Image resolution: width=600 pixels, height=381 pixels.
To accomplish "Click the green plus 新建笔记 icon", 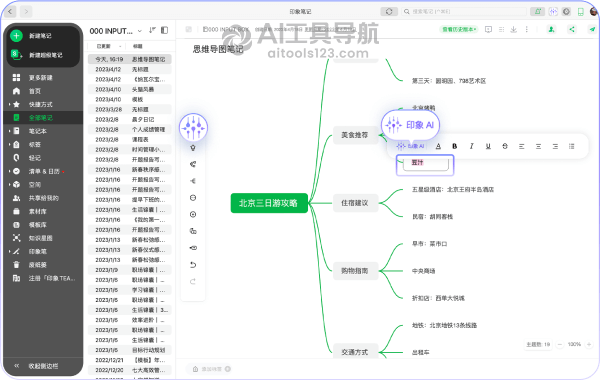I will tap(16, 36).
